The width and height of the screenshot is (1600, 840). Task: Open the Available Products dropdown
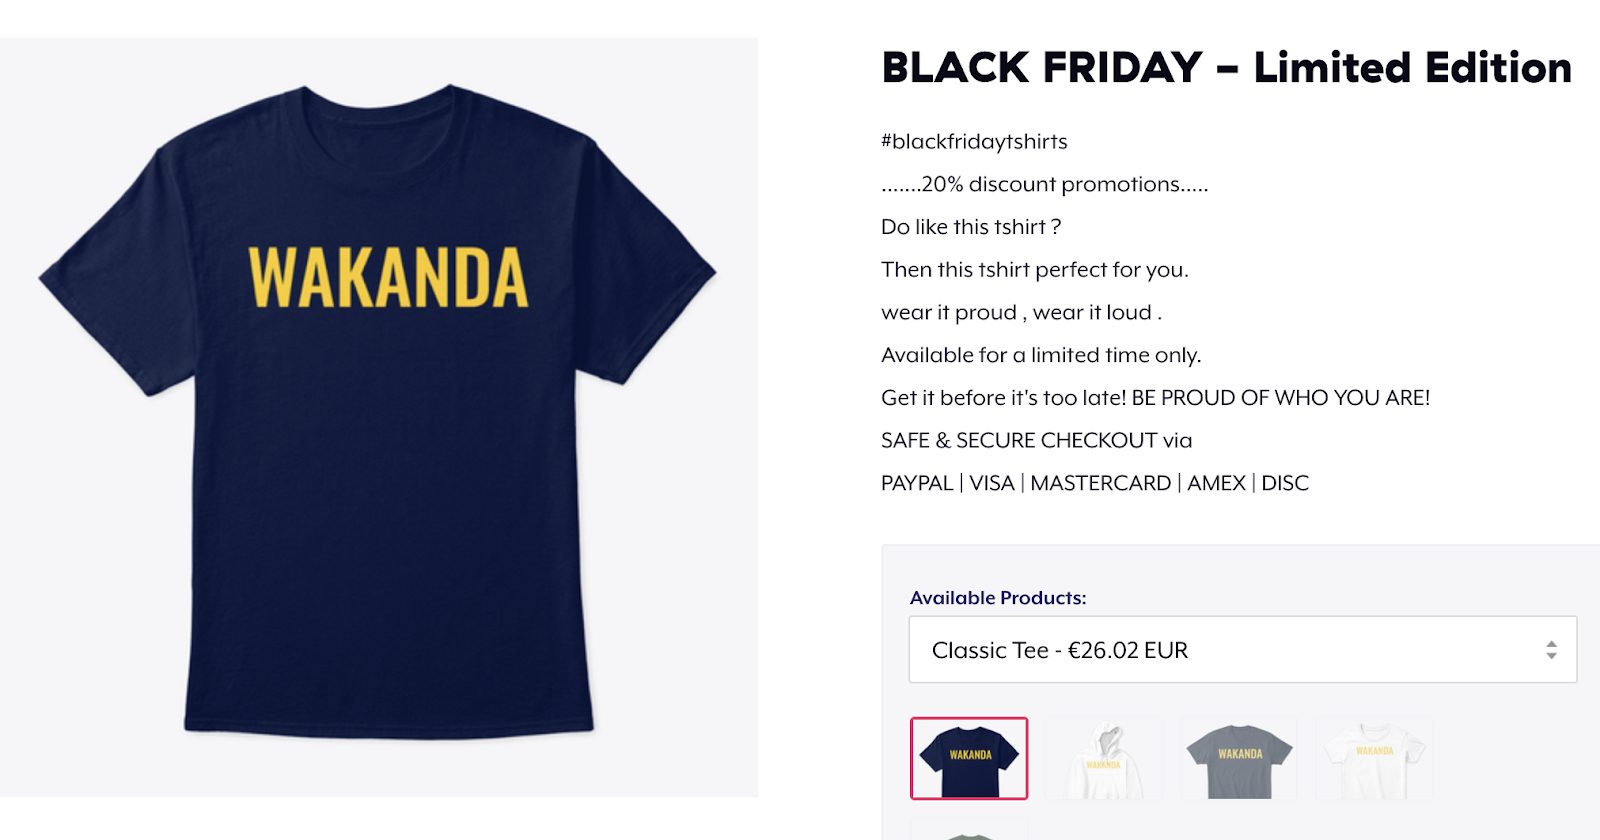click(x=1242, y=650)
